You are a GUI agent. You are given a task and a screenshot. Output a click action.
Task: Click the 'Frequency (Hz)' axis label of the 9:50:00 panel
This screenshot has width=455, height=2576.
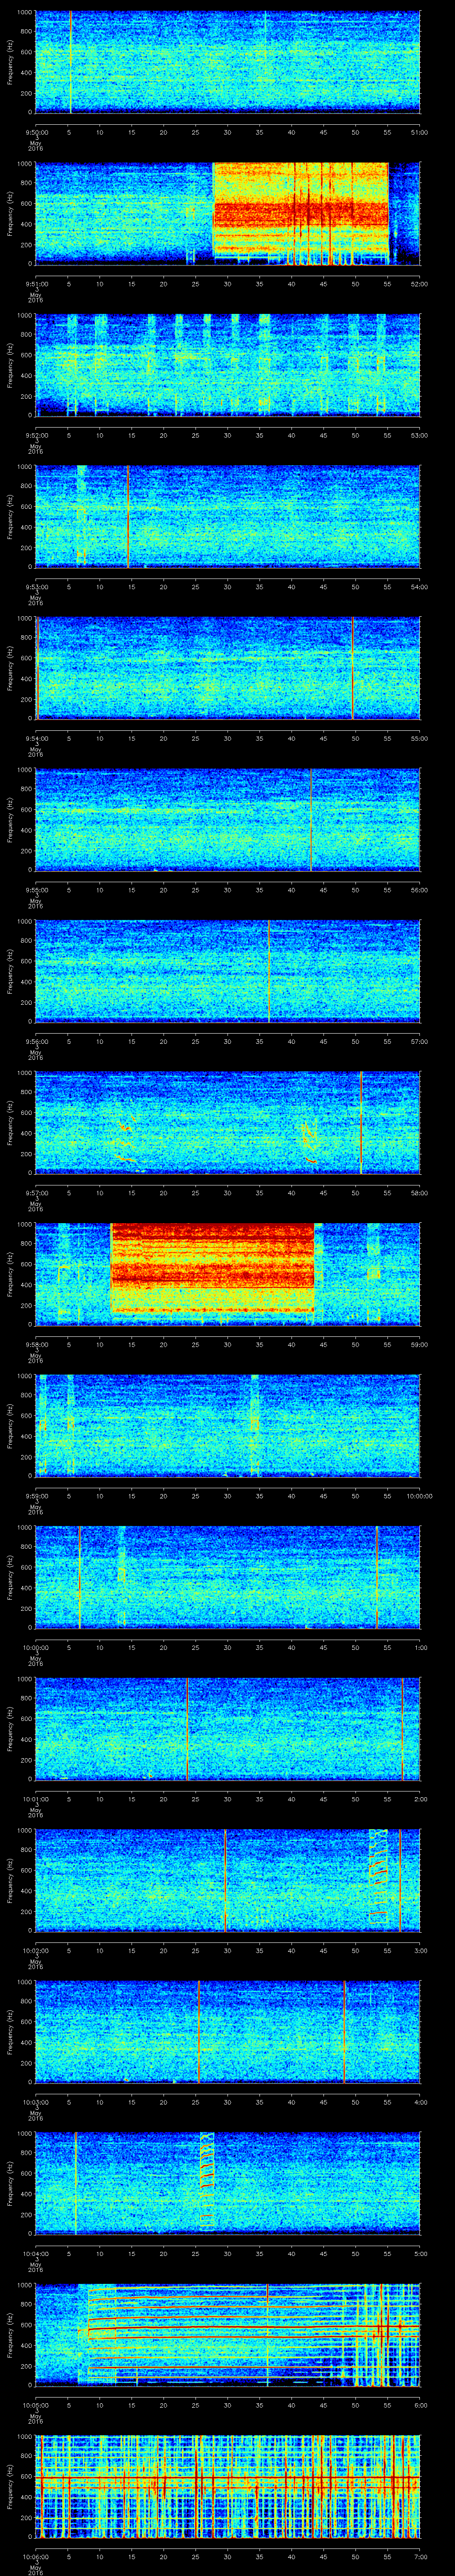tap(11, 62)
